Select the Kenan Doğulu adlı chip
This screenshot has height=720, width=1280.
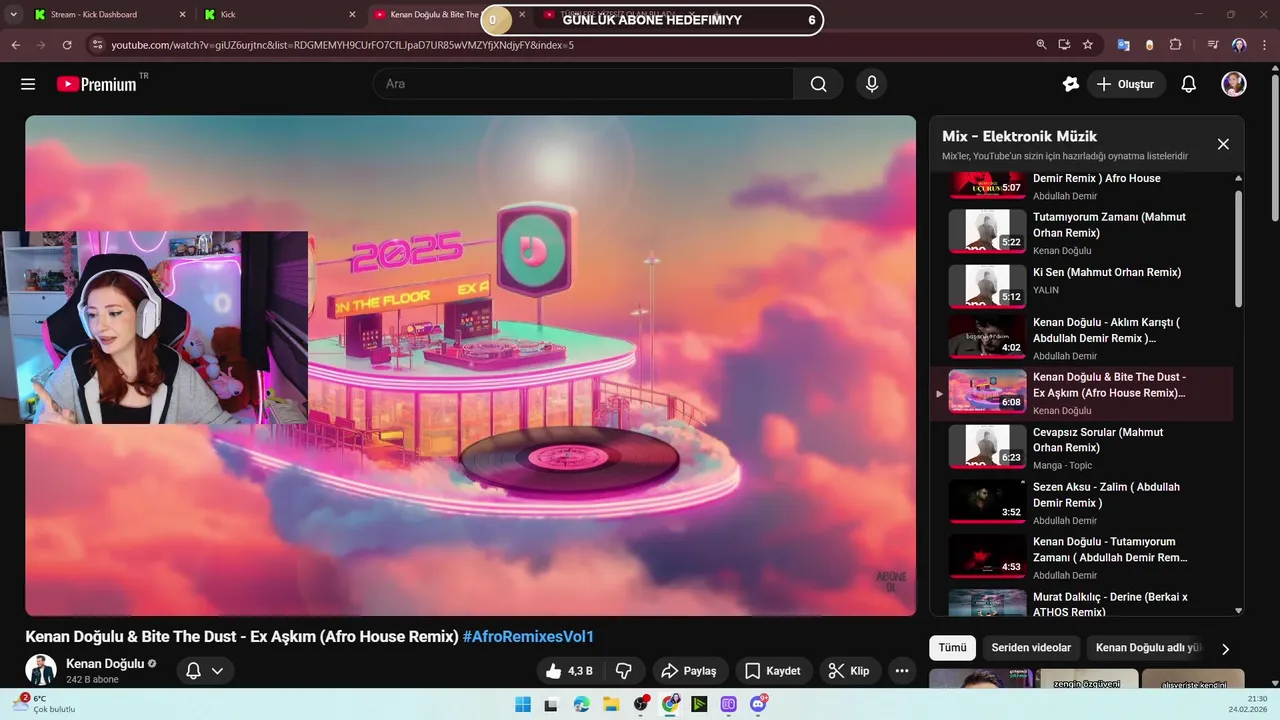click(x=1147, y=648)
